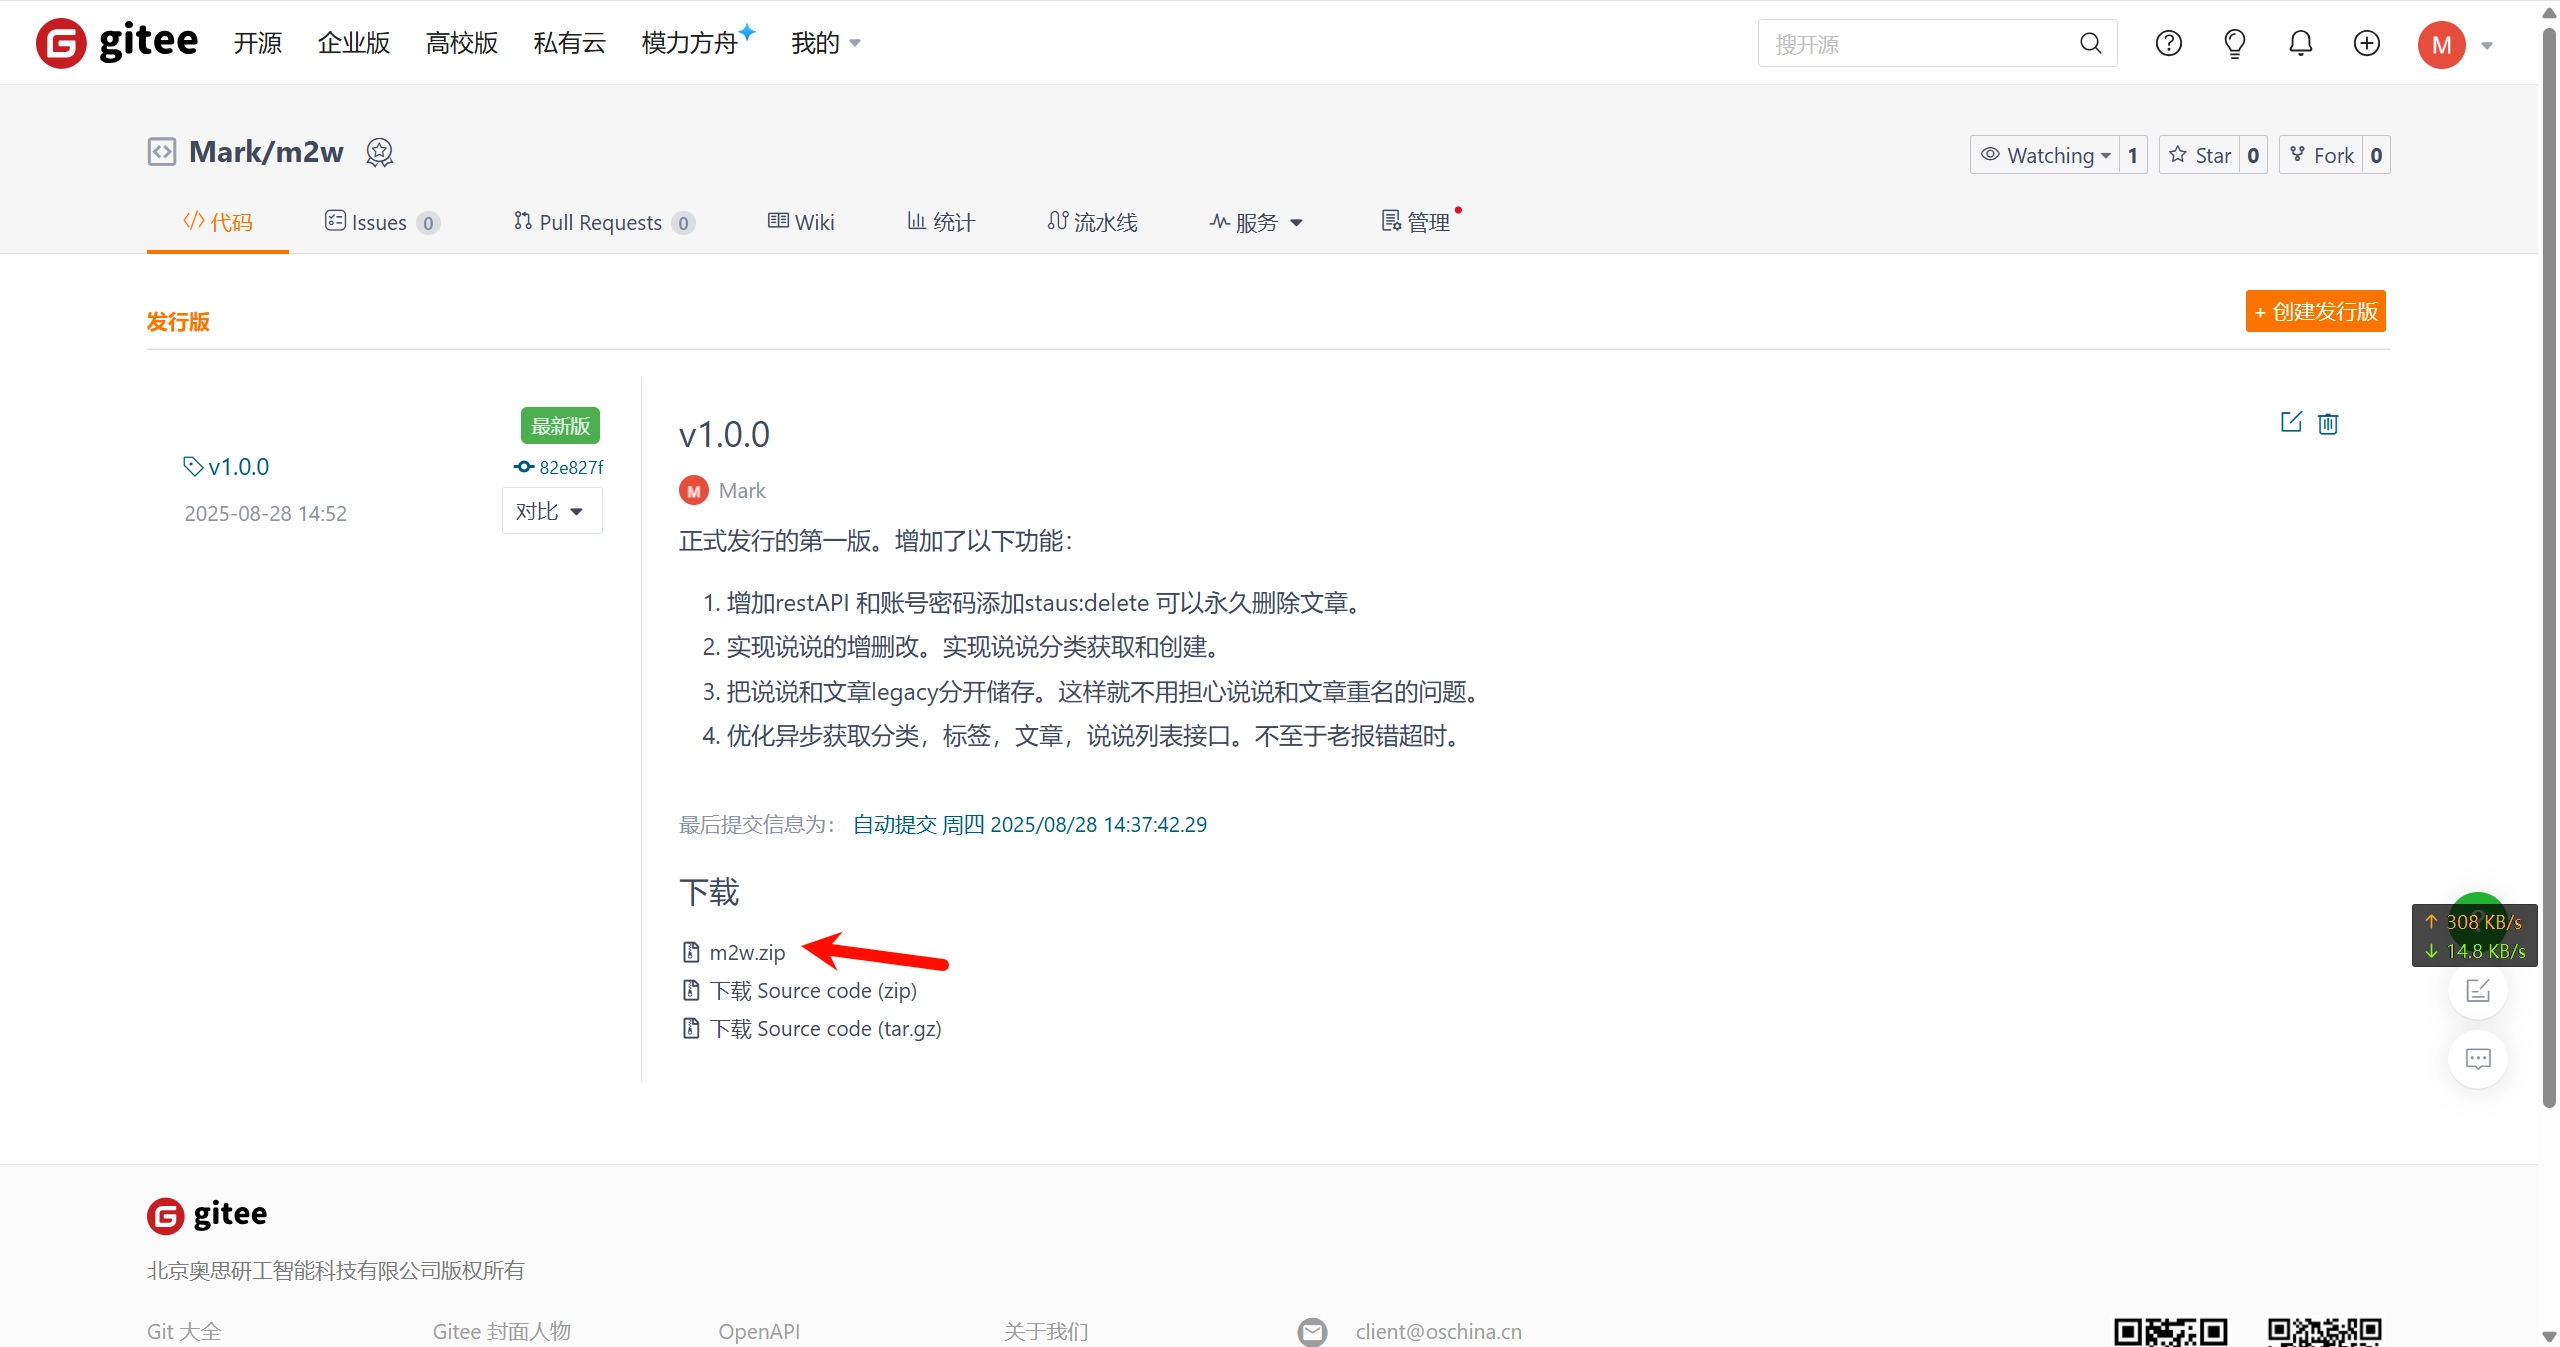Open the floating chat message button
Viewport: 2560px width, 1347px height.
[x=2477, y=1059]
